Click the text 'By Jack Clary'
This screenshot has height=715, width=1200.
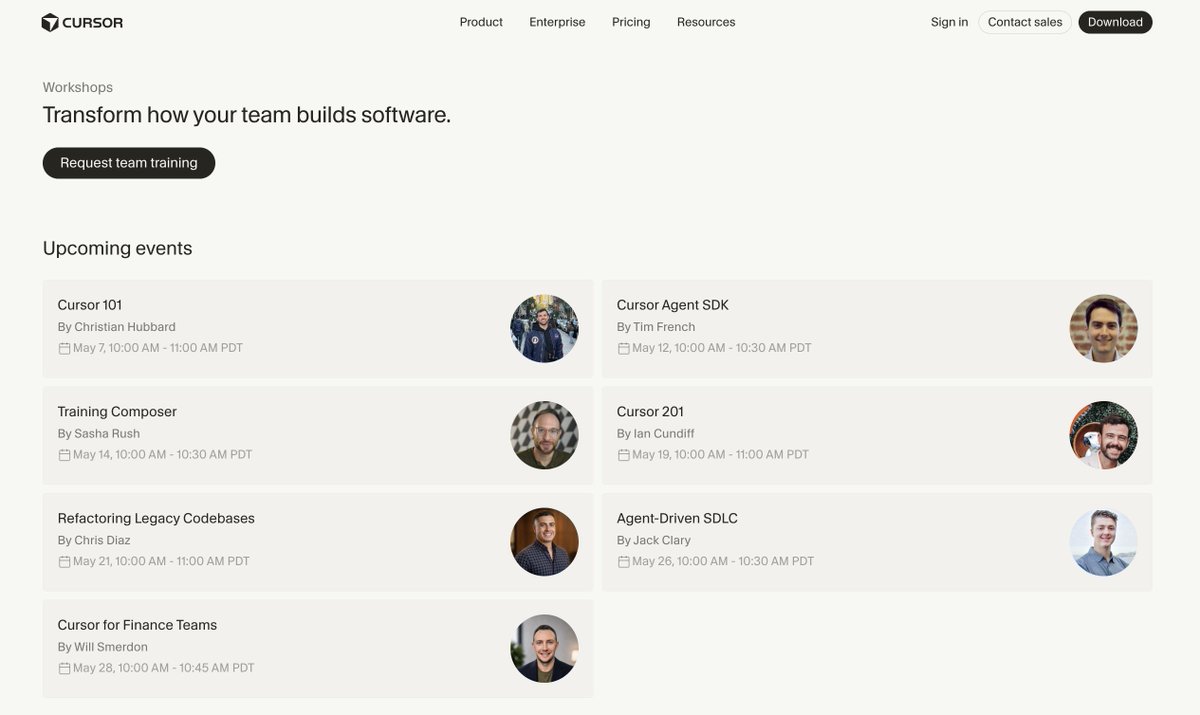[x=653, y=541]
